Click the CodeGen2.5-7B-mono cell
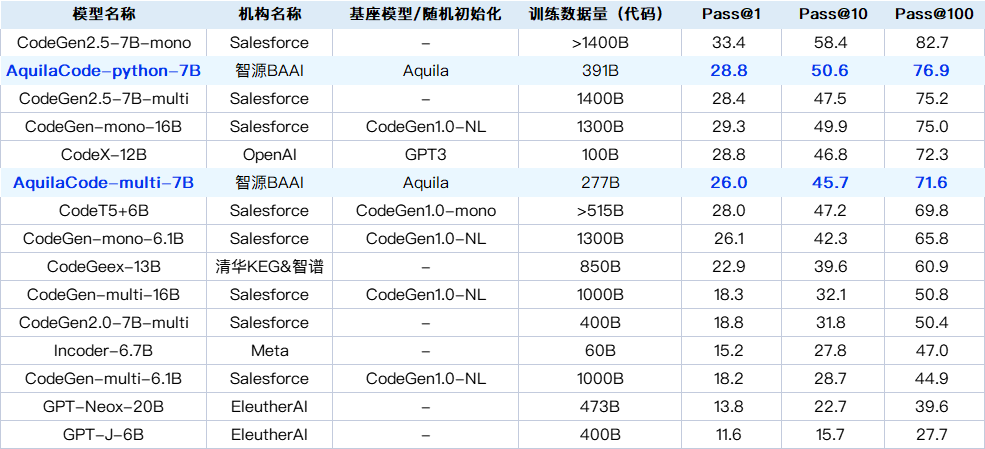This screenshot has height=449, width=985. click(x=103, y=43)
